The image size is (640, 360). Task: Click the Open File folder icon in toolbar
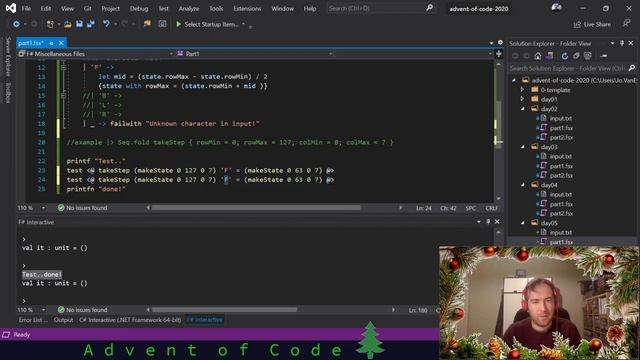(68, 24)
